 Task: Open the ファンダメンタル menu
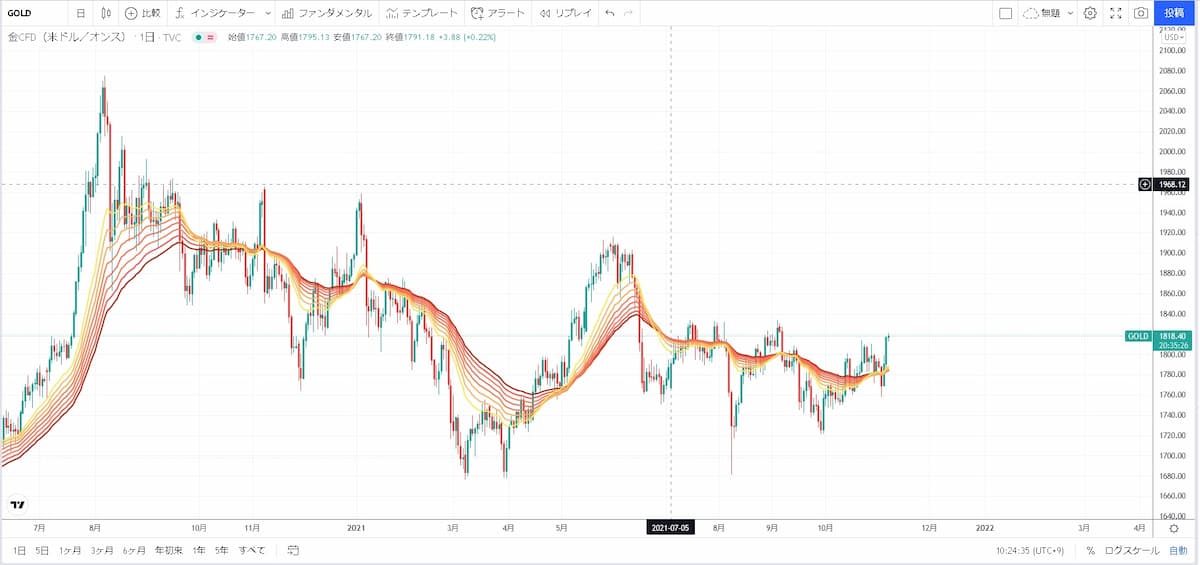(x=327, y=13)
